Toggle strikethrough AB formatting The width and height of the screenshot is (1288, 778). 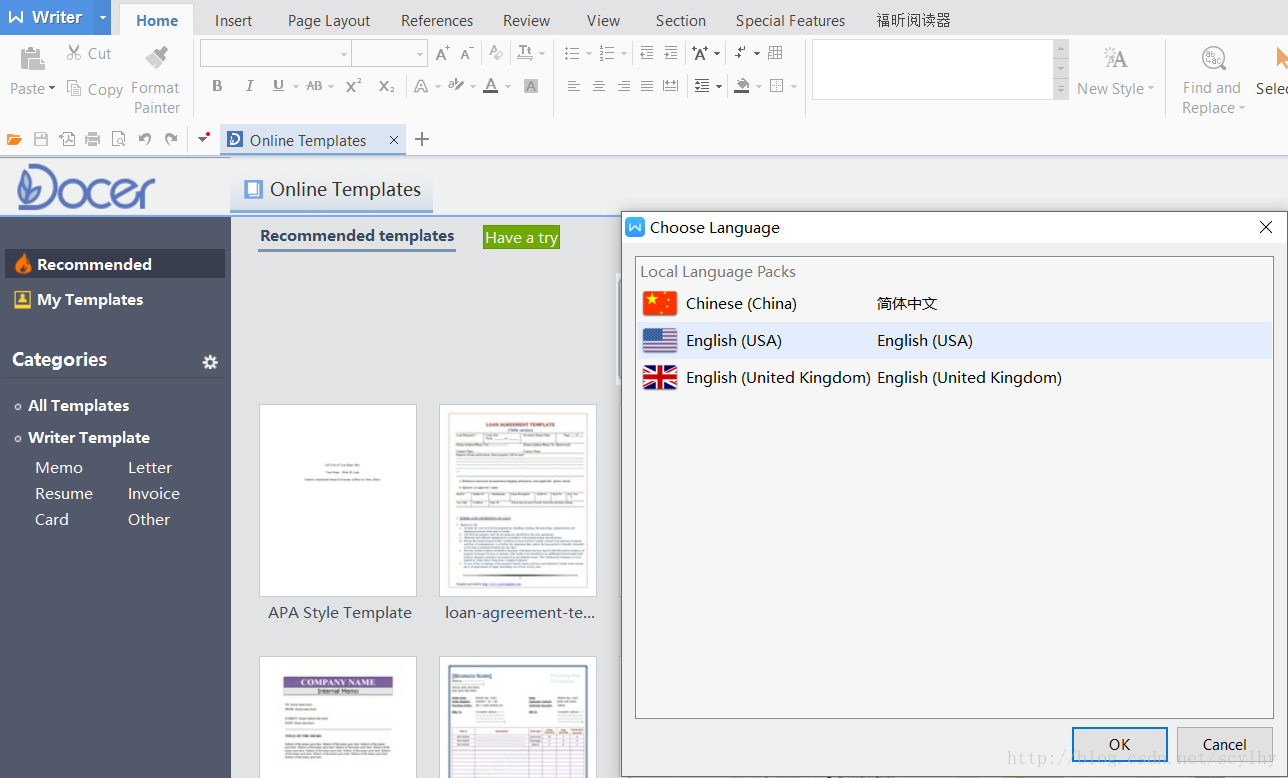(314, 86)
